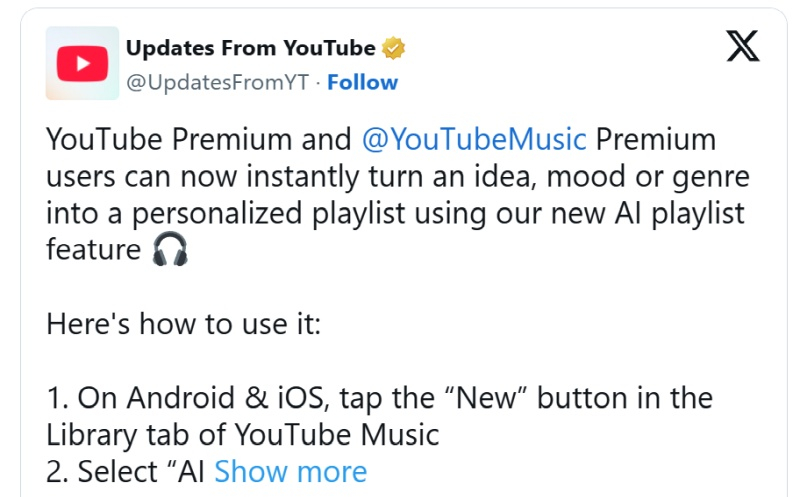Image resolution: width=800 pixels, height=497 pixels.
Task: Open the YouTube profile picture
Action: pyautogui.click(x=82, y=63)
